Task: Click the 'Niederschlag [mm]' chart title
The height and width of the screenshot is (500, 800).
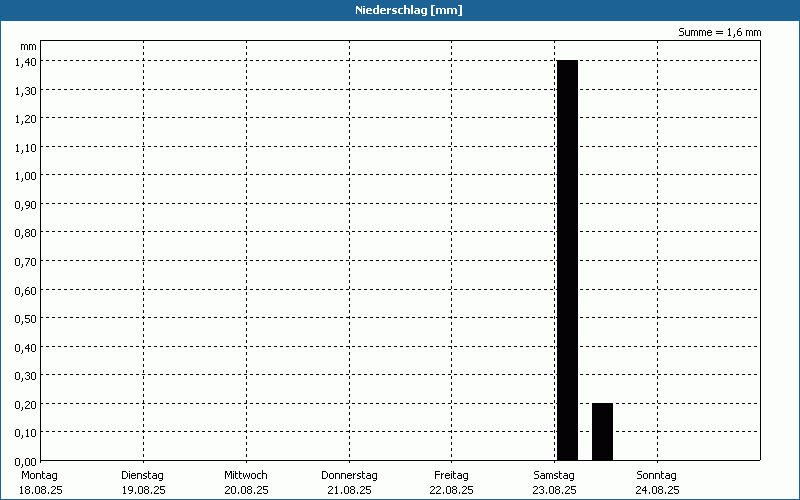Action: coord(409,10)
